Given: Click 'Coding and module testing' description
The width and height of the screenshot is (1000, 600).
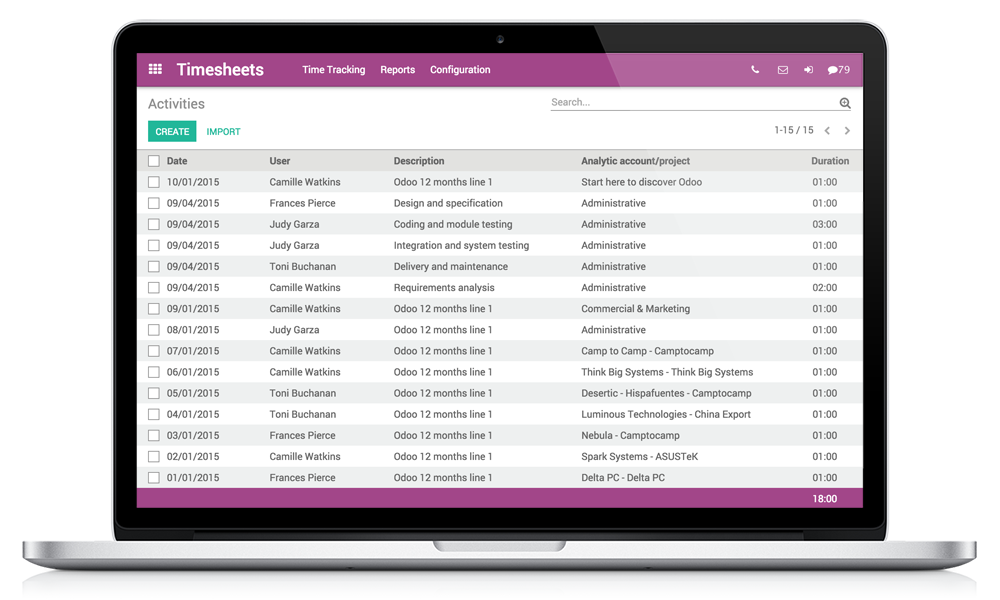Looking at the screenshot, I should 453,224.
